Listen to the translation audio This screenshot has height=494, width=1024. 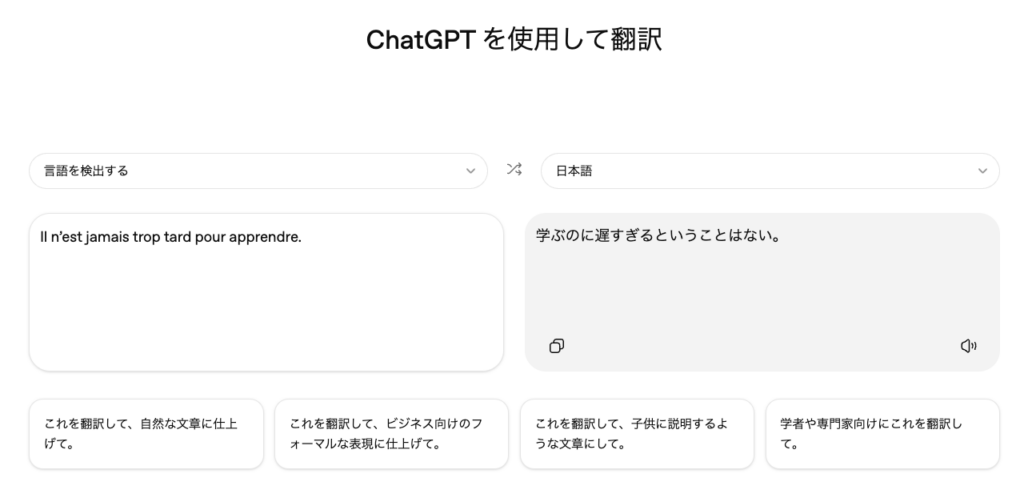coord(967,346)
